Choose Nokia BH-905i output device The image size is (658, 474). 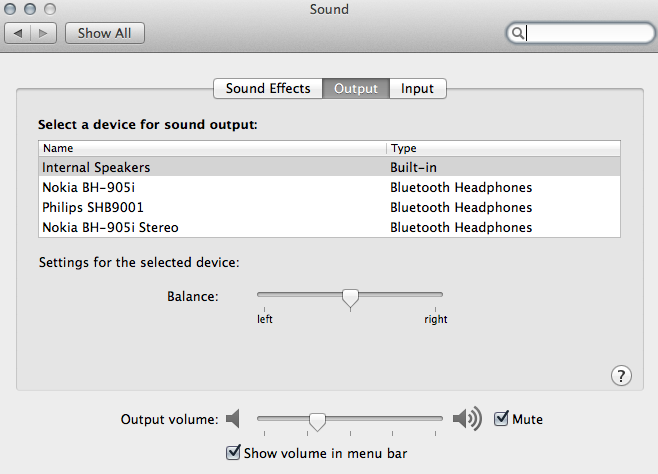tap(329, 187)
